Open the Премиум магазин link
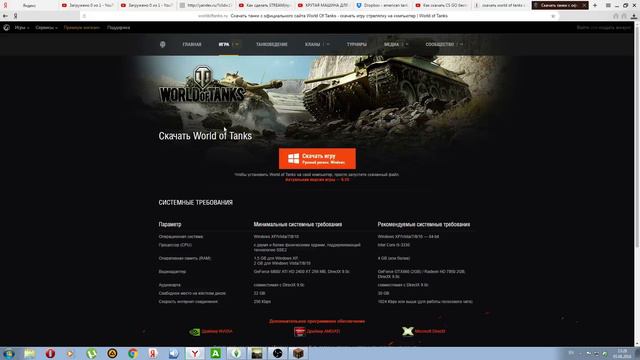This screenshot has height=360, width=640. click(x=82, y=28)
